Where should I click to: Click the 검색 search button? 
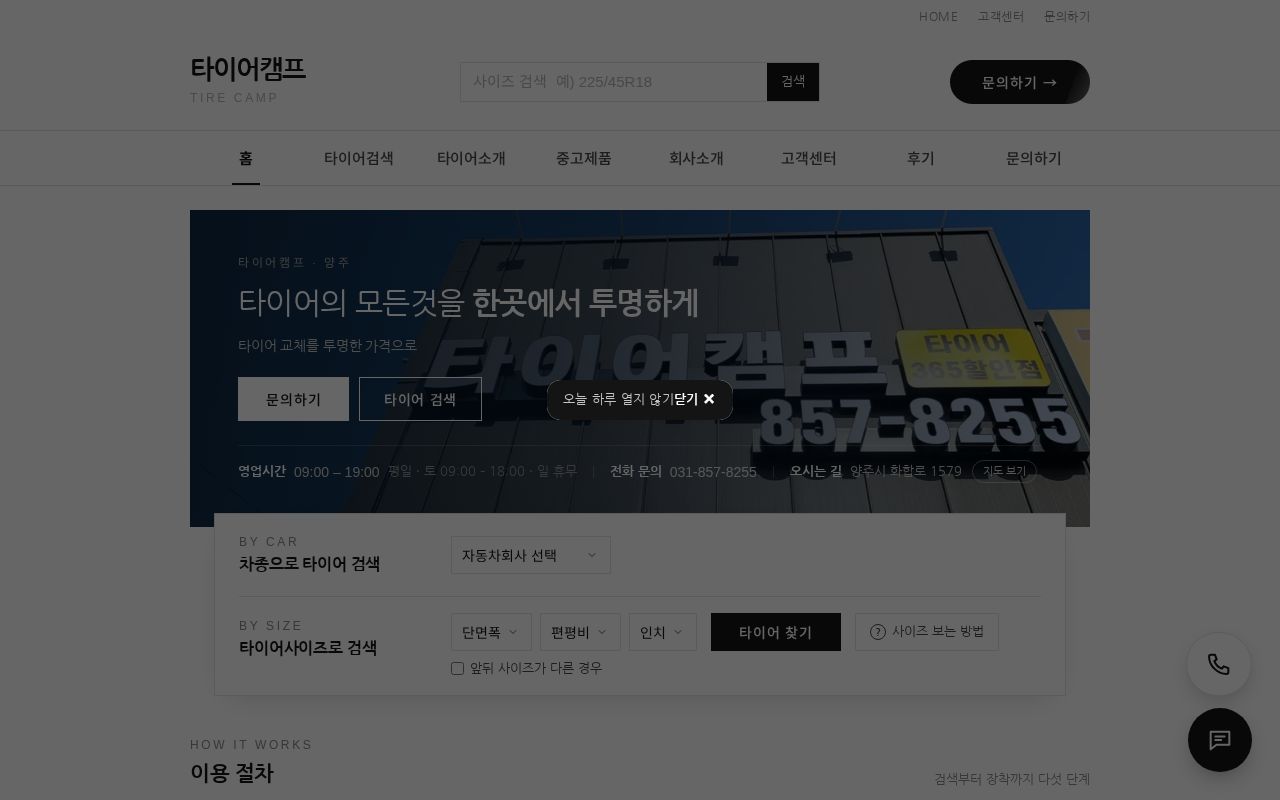(793, 82)
